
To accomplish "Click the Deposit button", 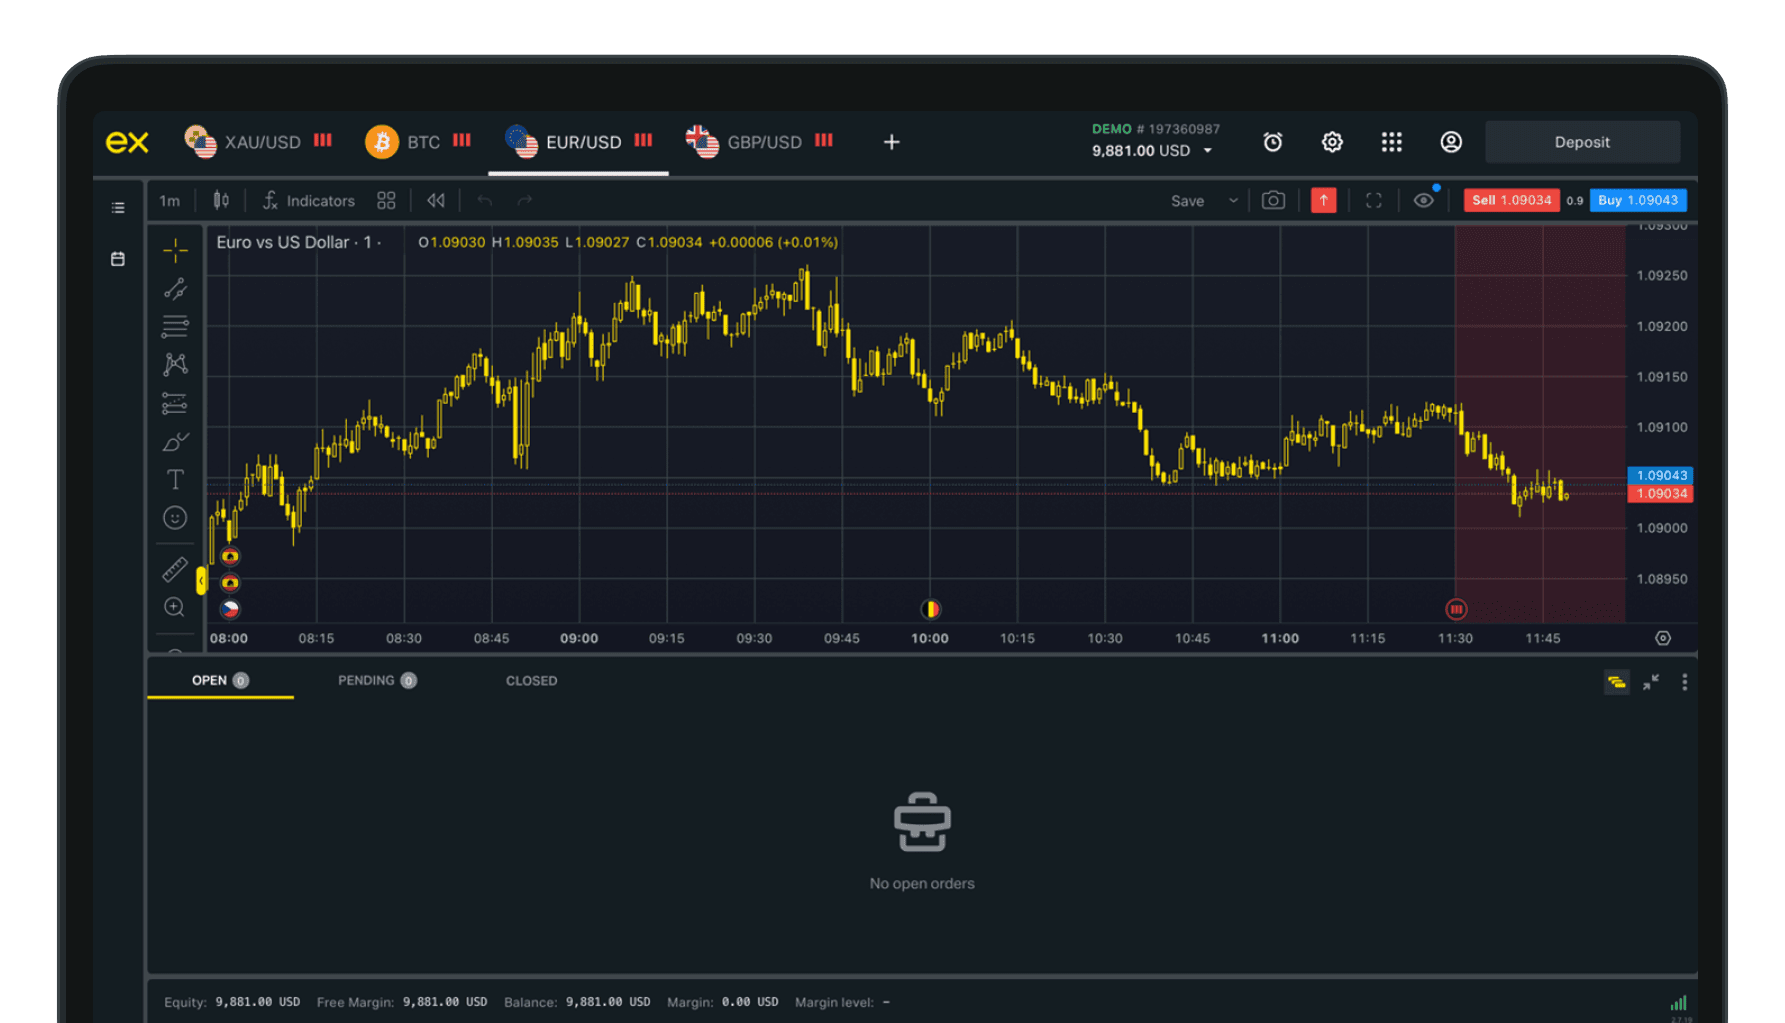I will click(1581, 142).
